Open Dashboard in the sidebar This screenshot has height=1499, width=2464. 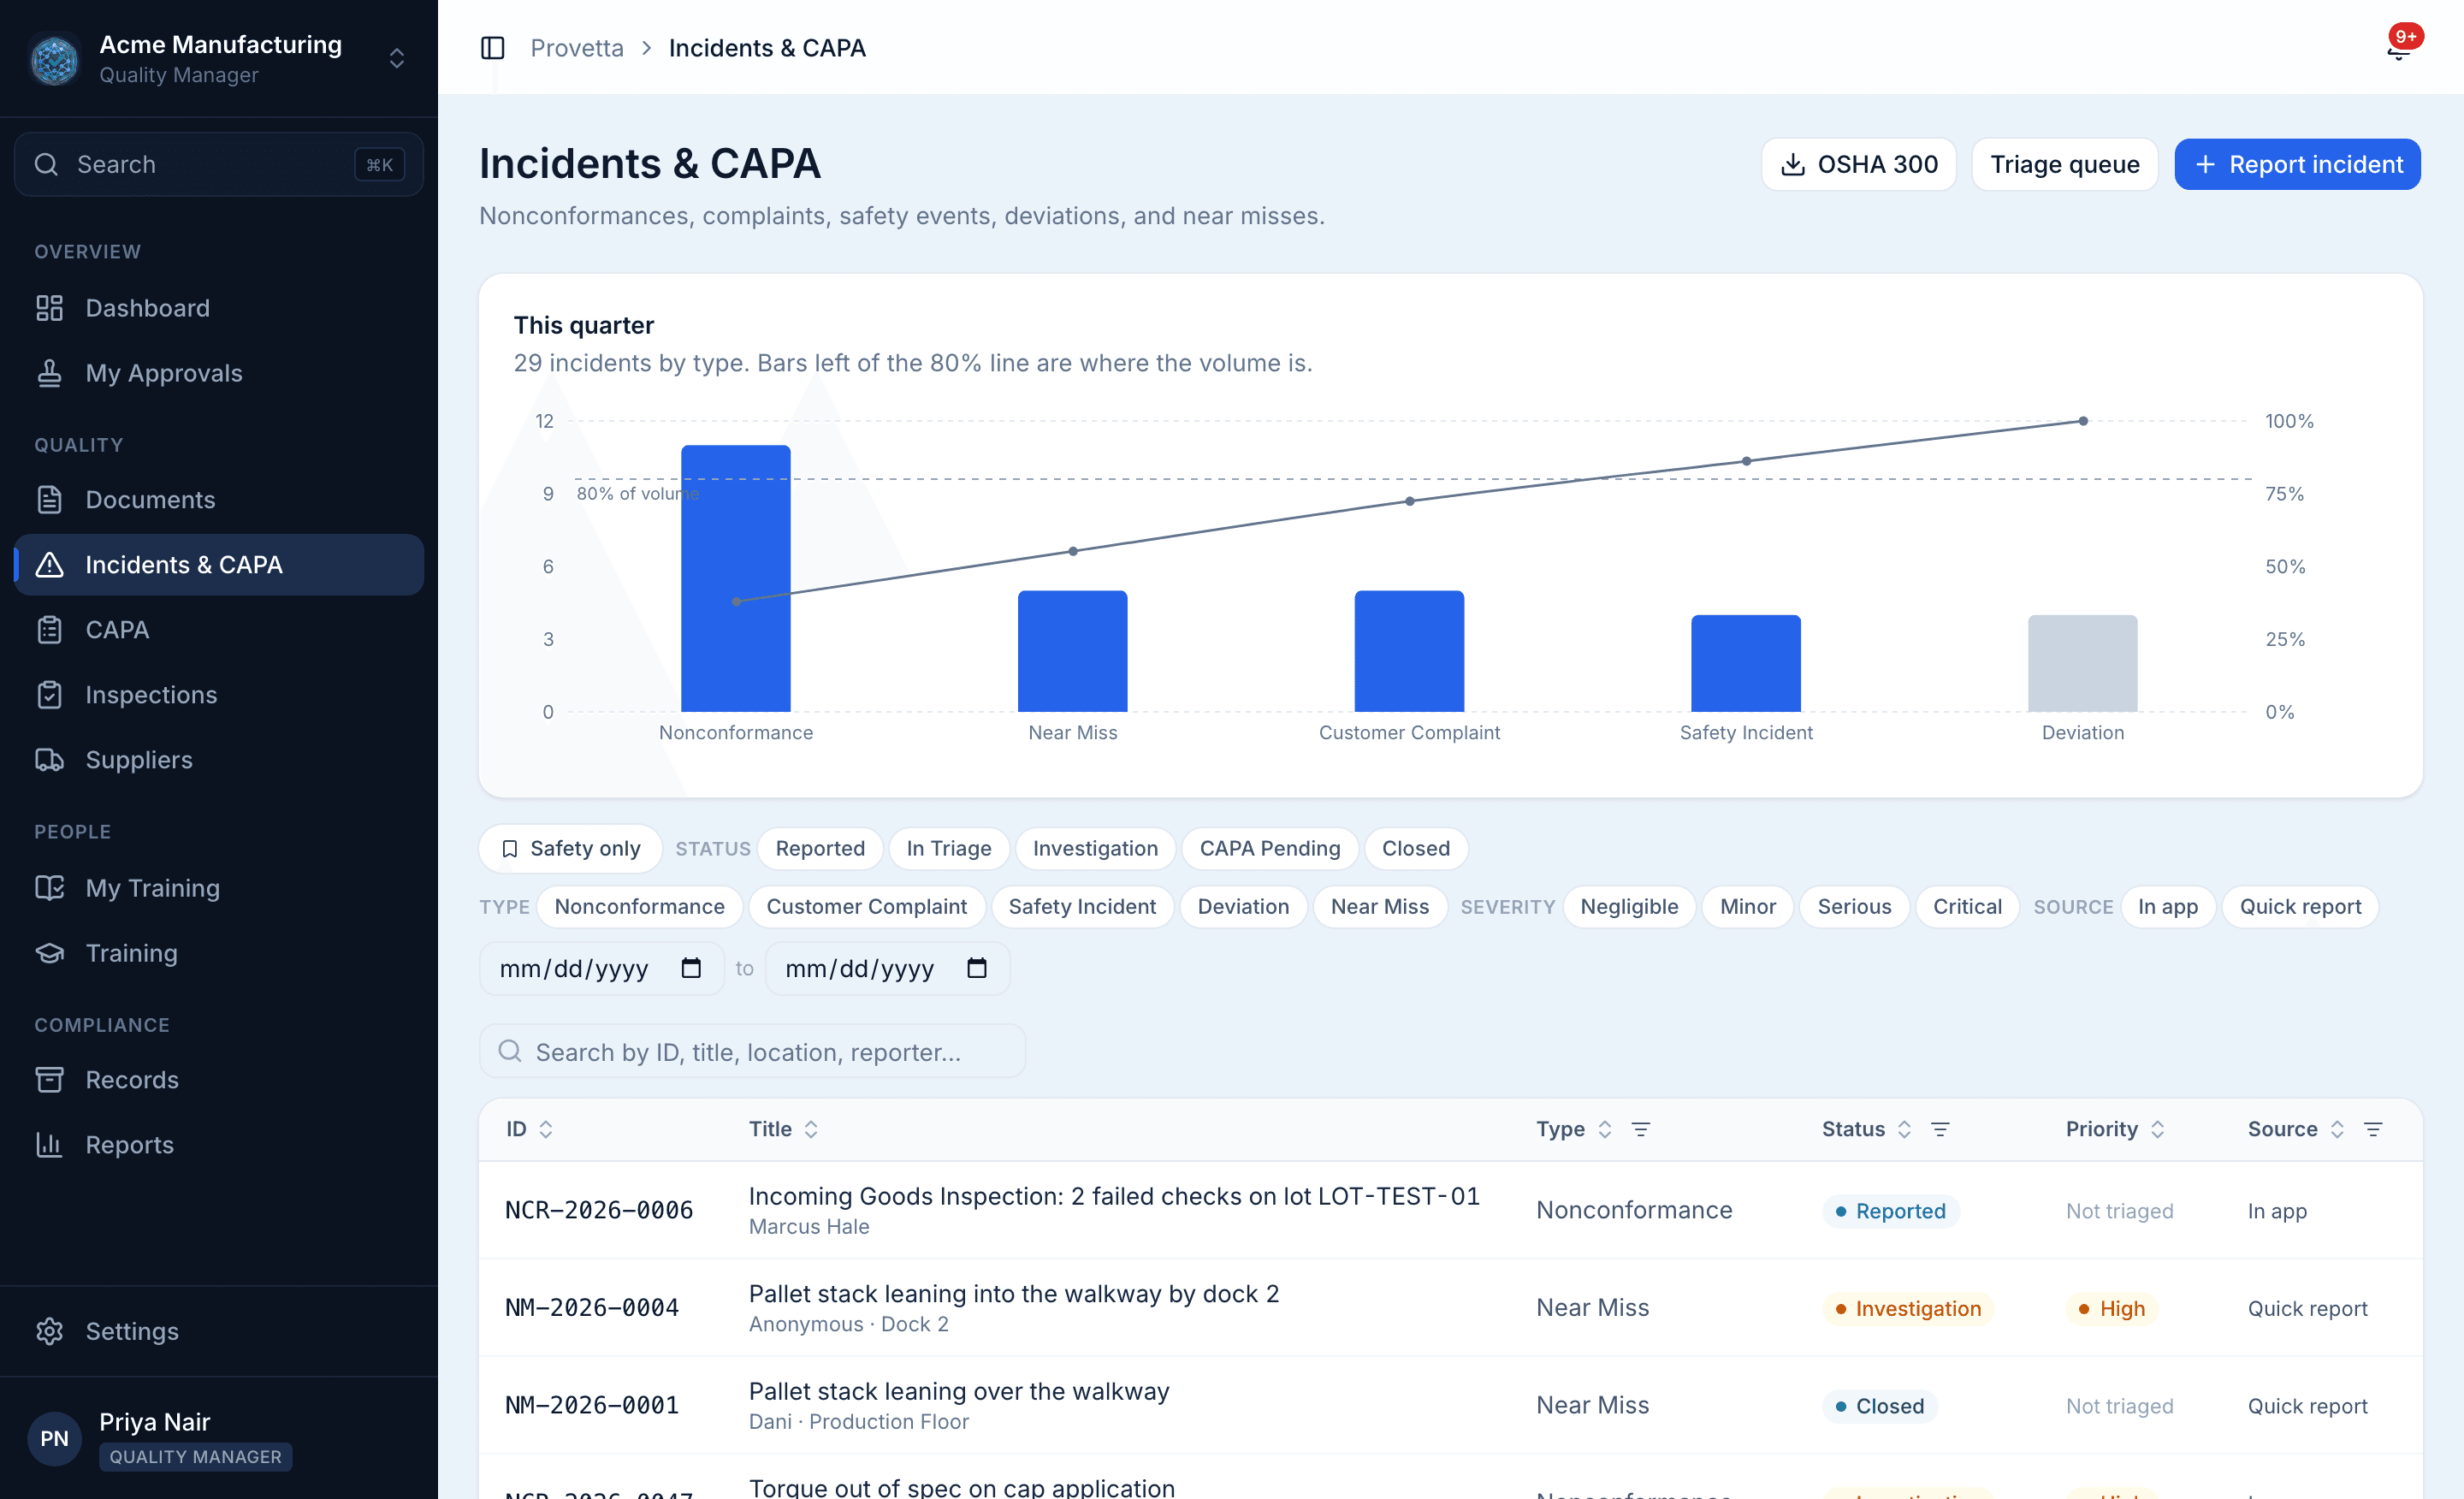(218, 308)
